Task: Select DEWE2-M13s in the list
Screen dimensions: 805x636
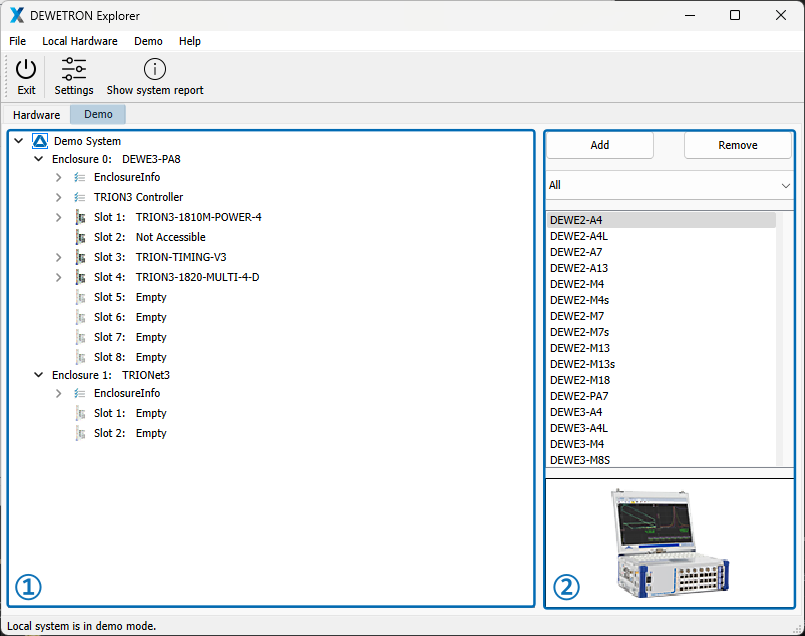Action: [661, 364]
